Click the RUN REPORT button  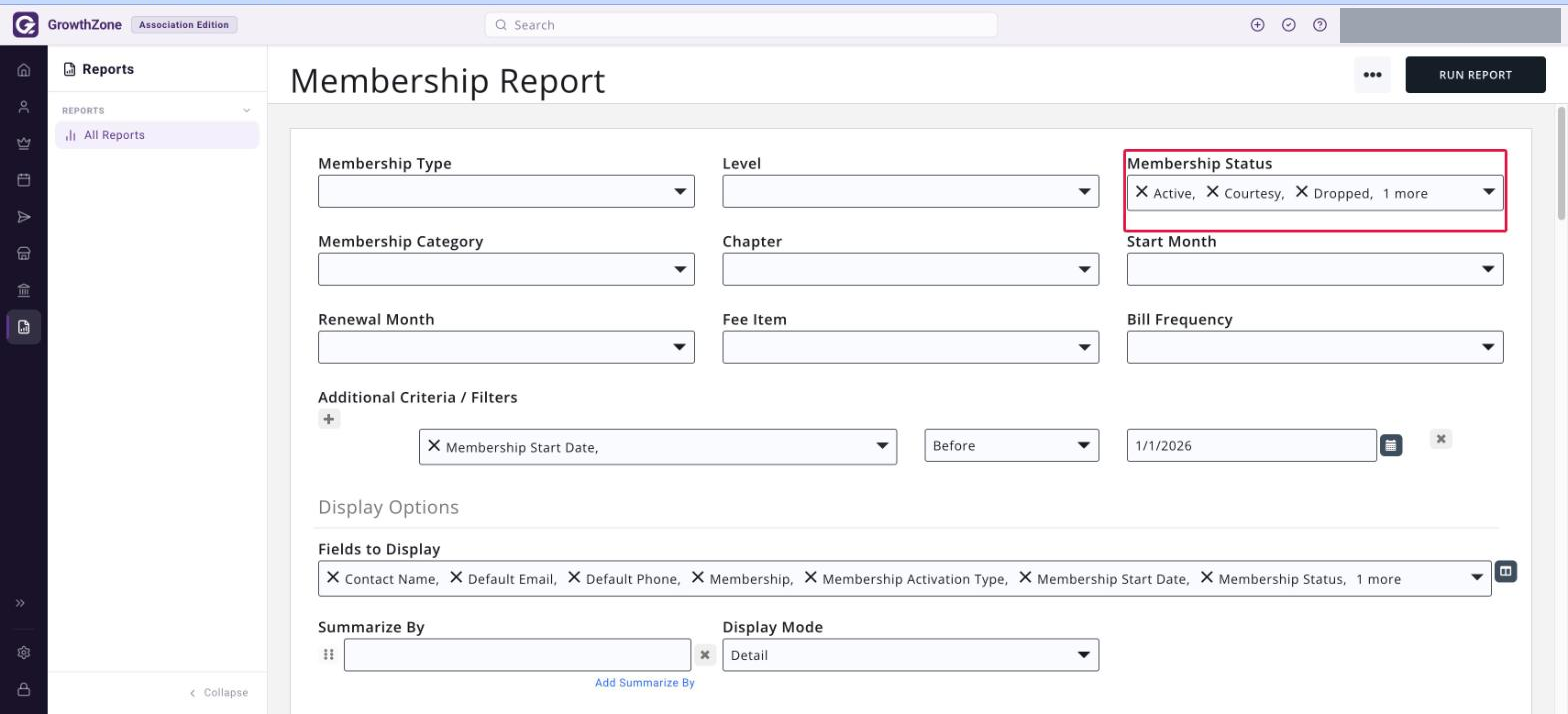pyautogui.click(x=1475, y=75)
